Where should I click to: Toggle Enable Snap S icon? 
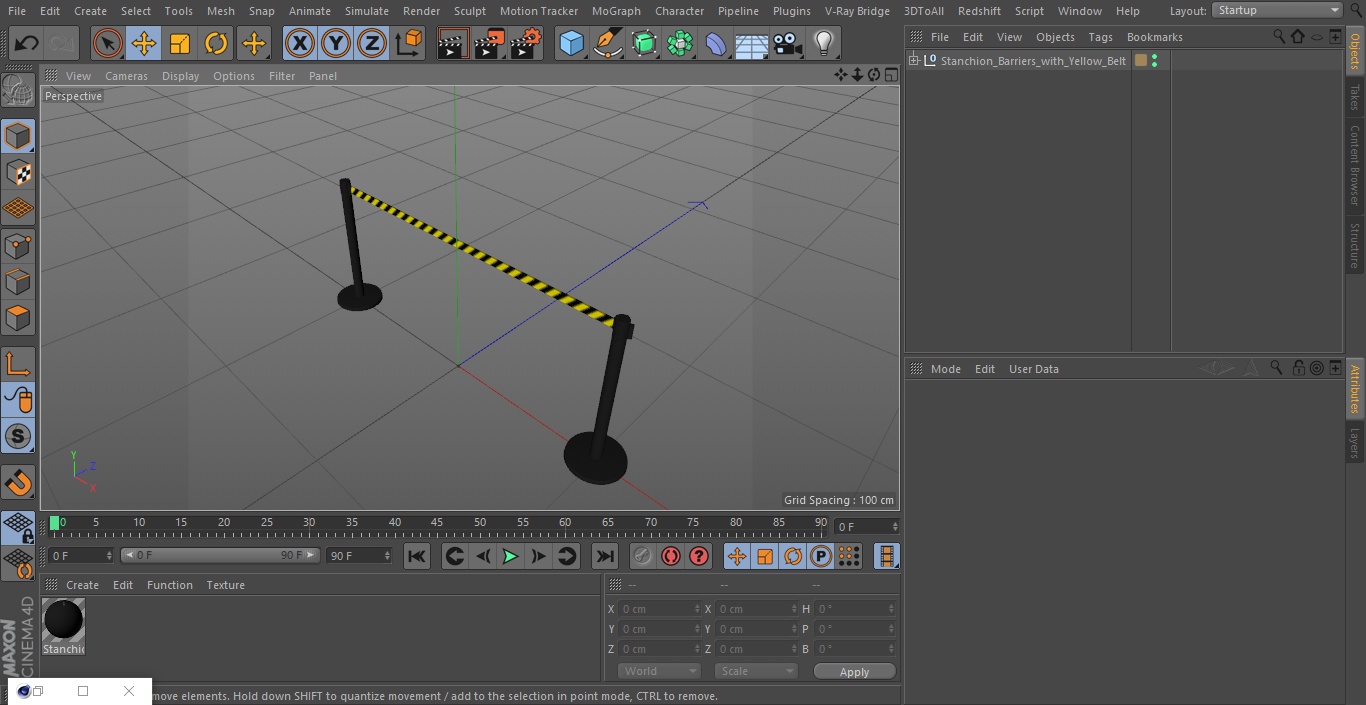click(x=18, y=436)
